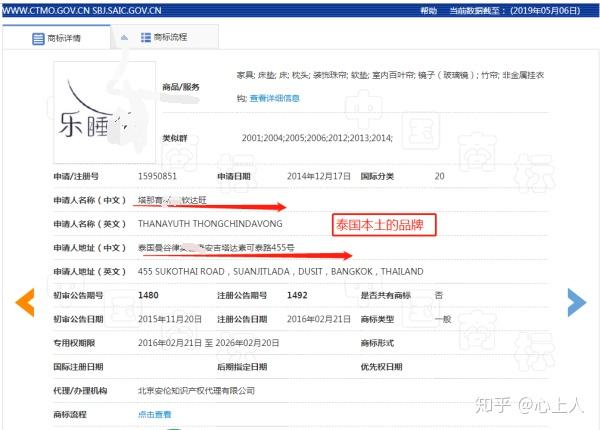Image resolution: width=600 pixels, height=430 pixels.
Task: Select trademark type value 一般
Action: tap(443, 319)
